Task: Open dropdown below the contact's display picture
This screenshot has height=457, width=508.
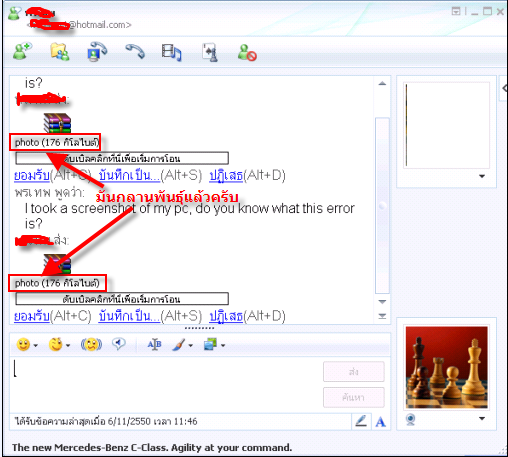Action: point(482,176)
